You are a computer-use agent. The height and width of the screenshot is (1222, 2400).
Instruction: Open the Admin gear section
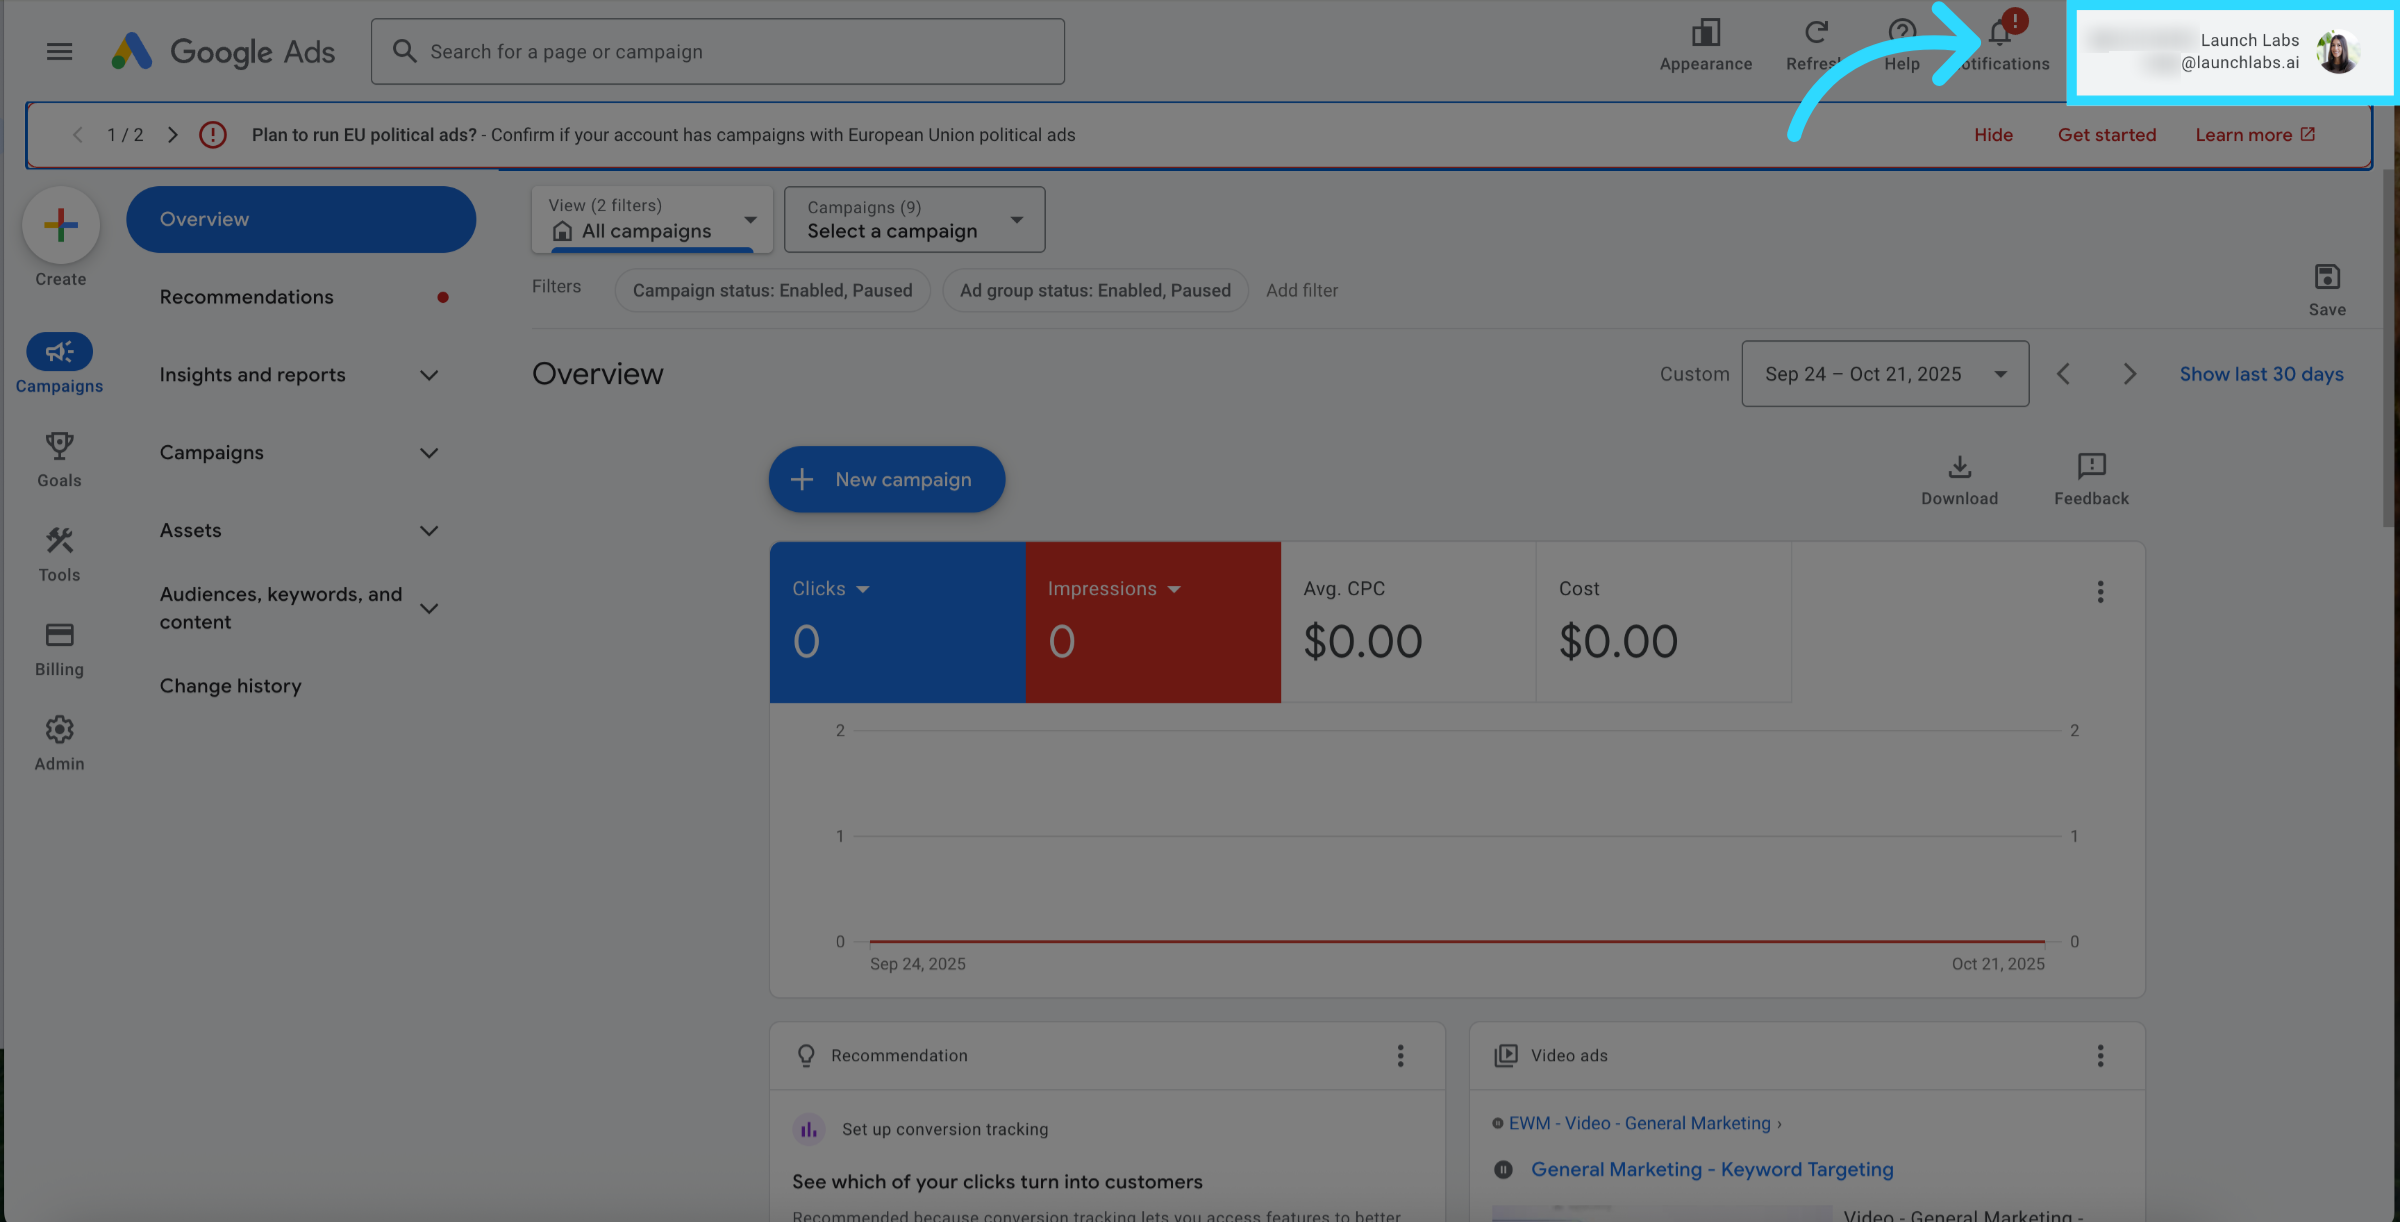point(59,742)
